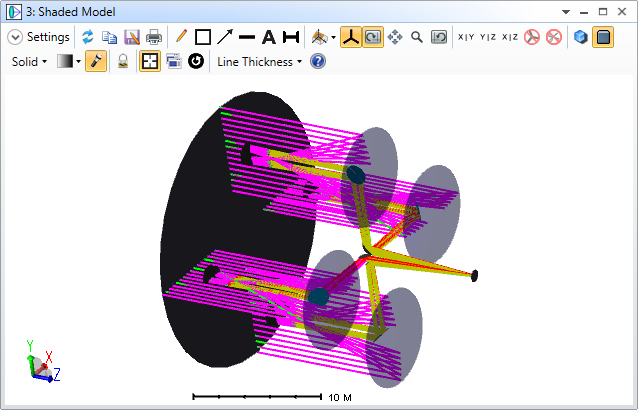Click the Shaded Model window title icon
The width and height of the screenshot is (638, 410).
14,12
